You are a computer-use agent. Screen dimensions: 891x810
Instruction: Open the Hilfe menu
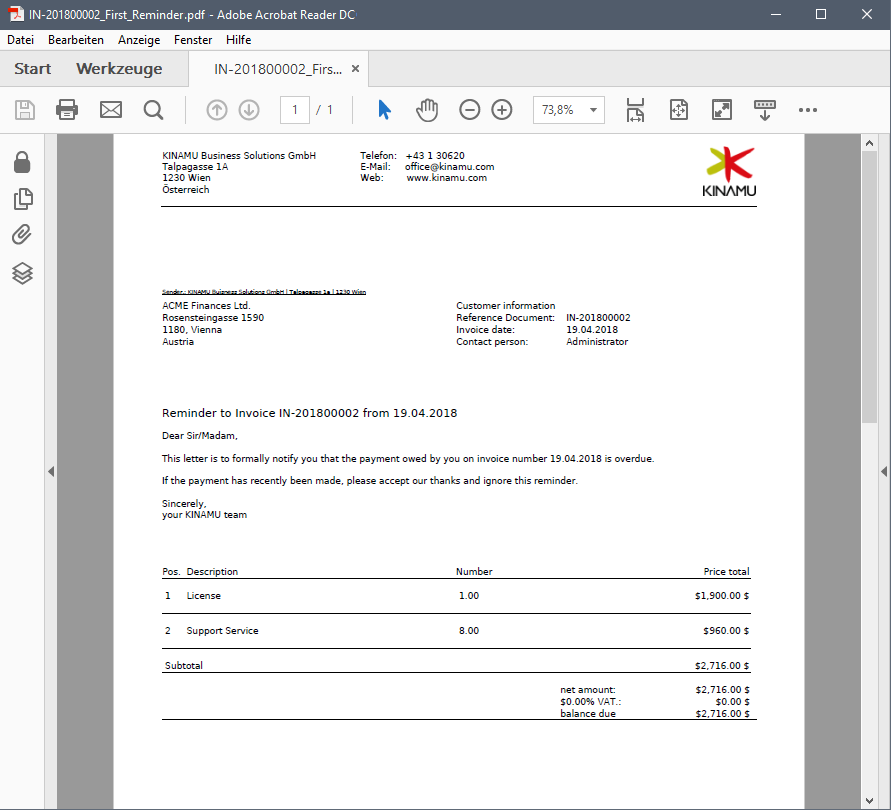(239, 40)
